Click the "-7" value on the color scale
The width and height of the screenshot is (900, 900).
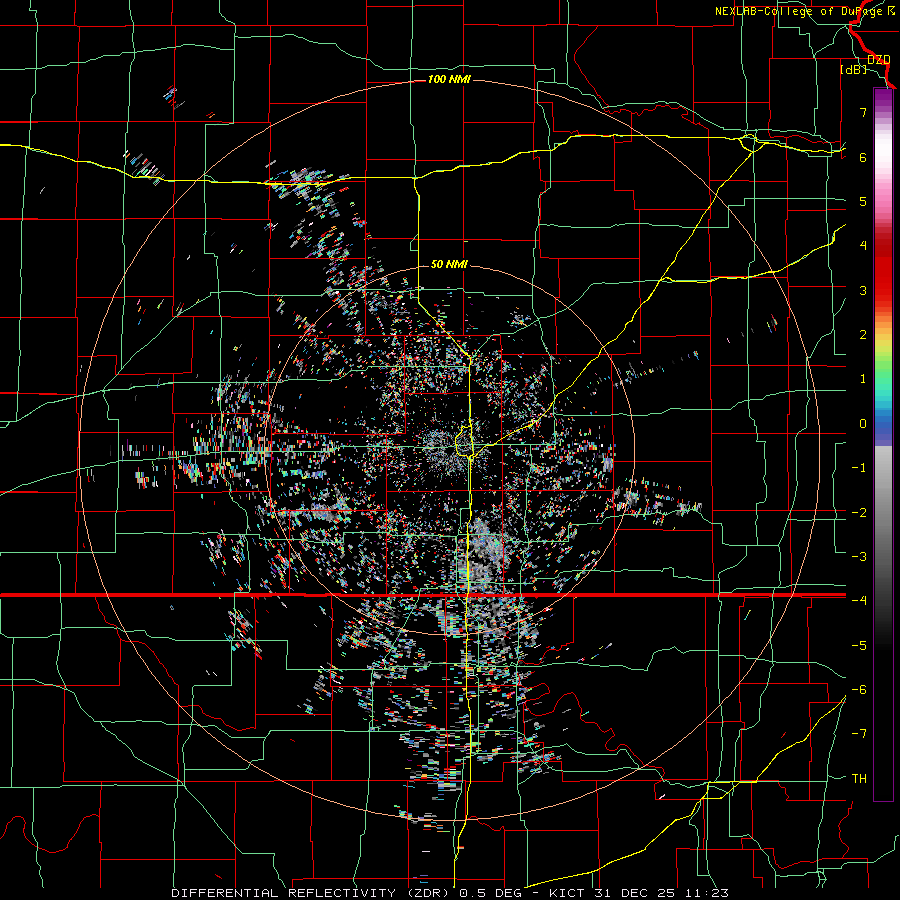[859, 734]
